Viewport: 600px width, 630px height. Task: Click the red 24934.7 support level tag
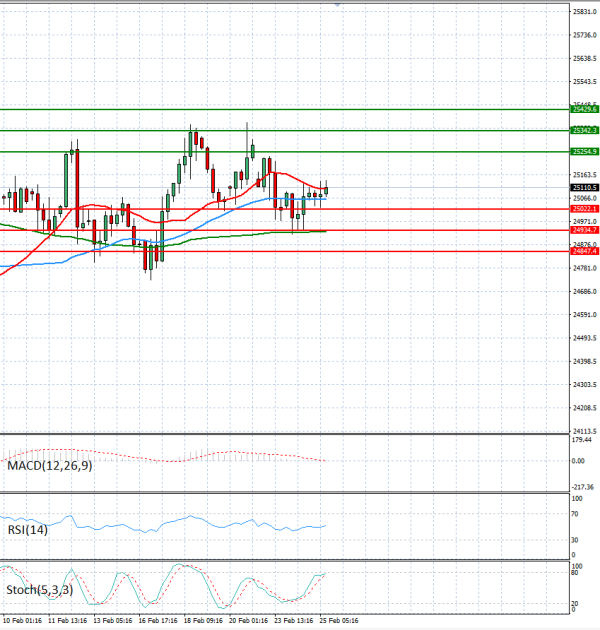coord(584,230)
